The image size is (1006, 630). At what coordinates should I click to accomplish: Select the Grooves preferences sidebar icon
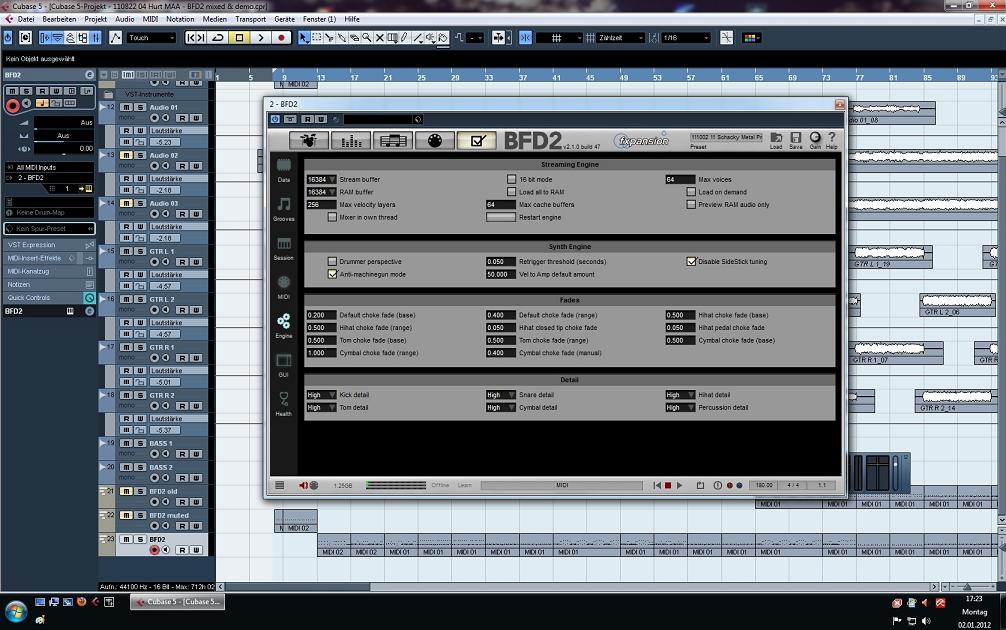(x=284, y=205)
